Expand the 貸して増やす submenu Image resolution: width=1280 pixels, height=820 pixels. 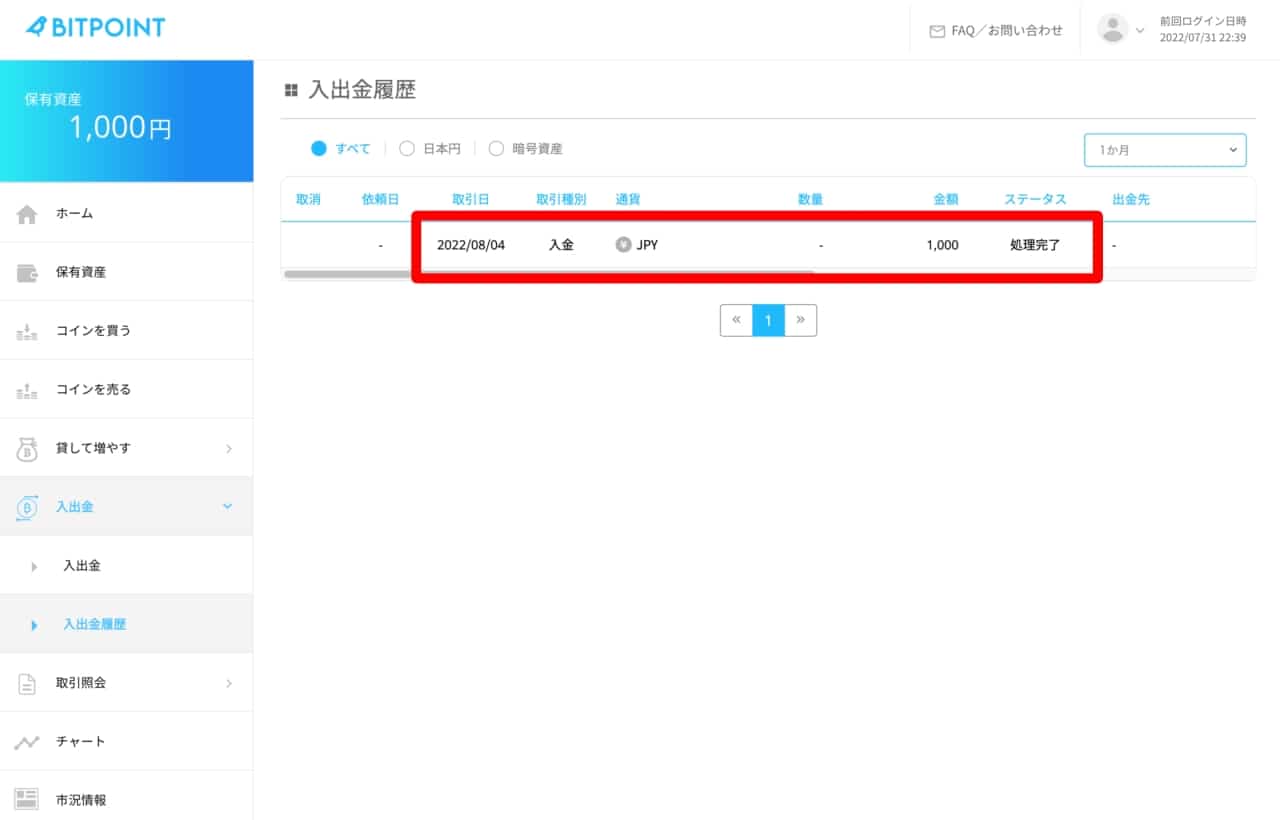[126, 449]
